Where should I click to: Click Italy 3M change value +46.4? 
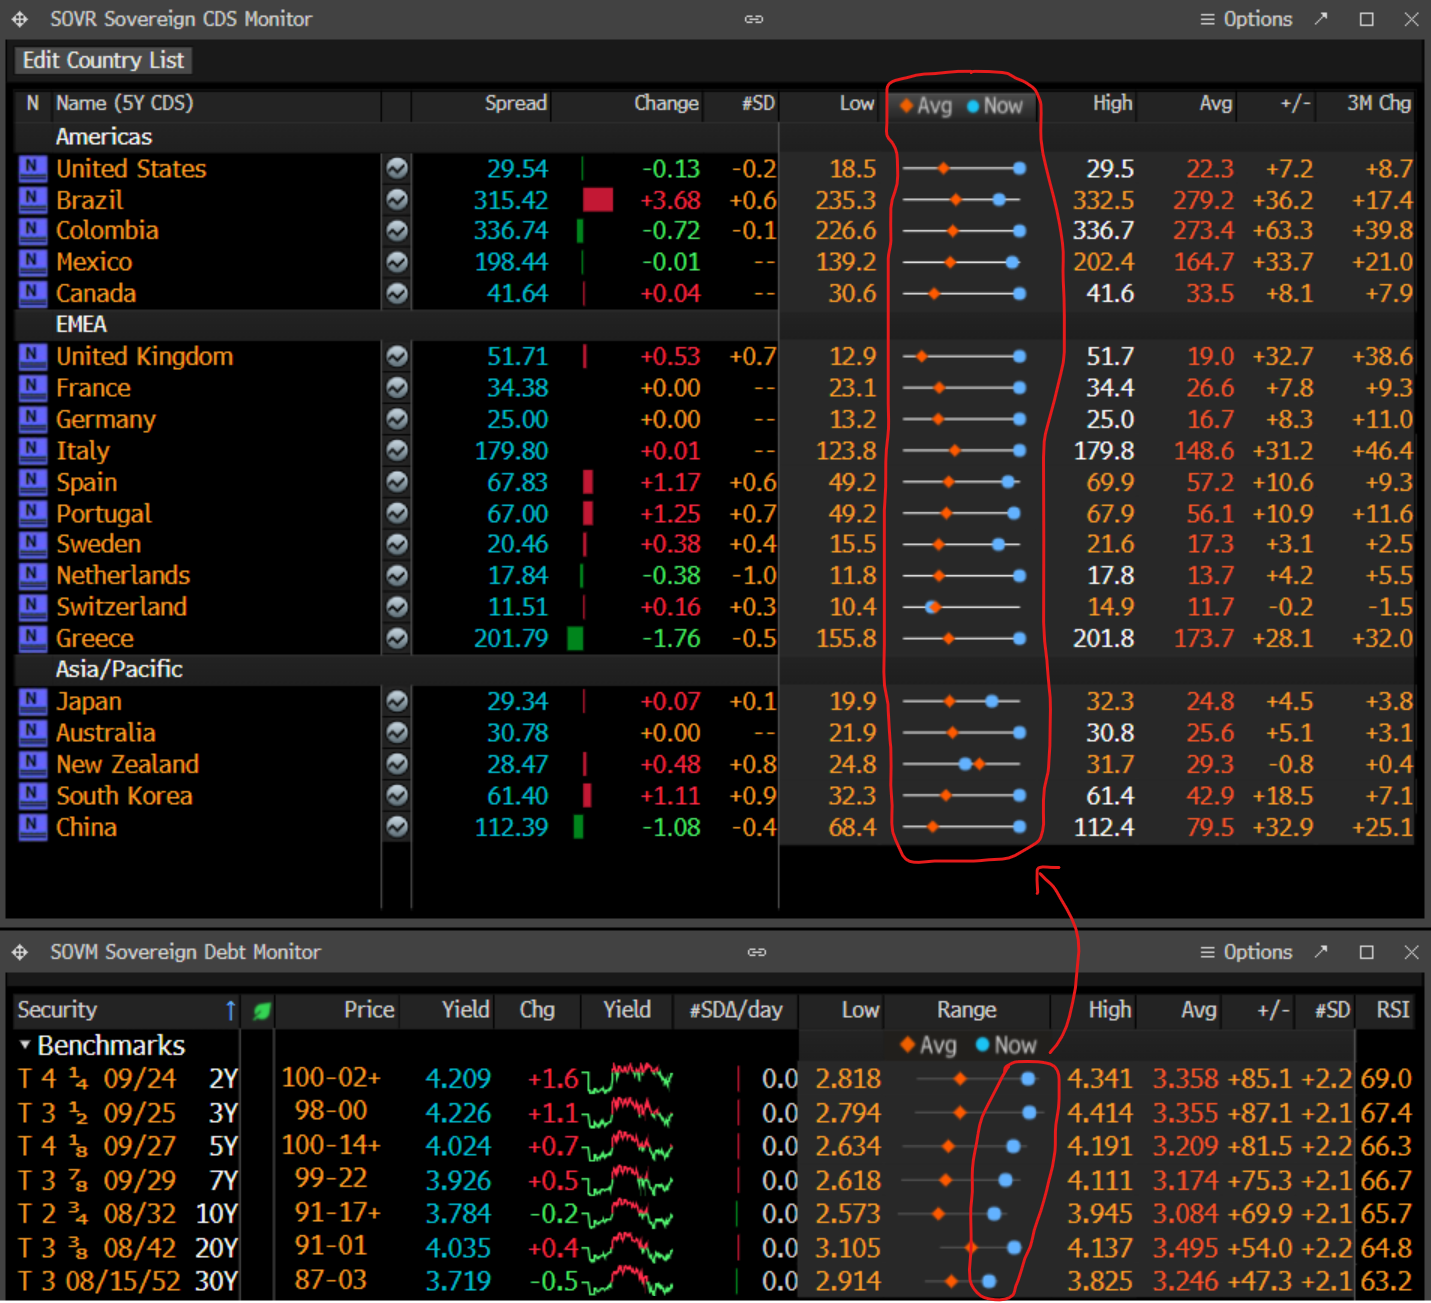click(x=1382, y=450)
